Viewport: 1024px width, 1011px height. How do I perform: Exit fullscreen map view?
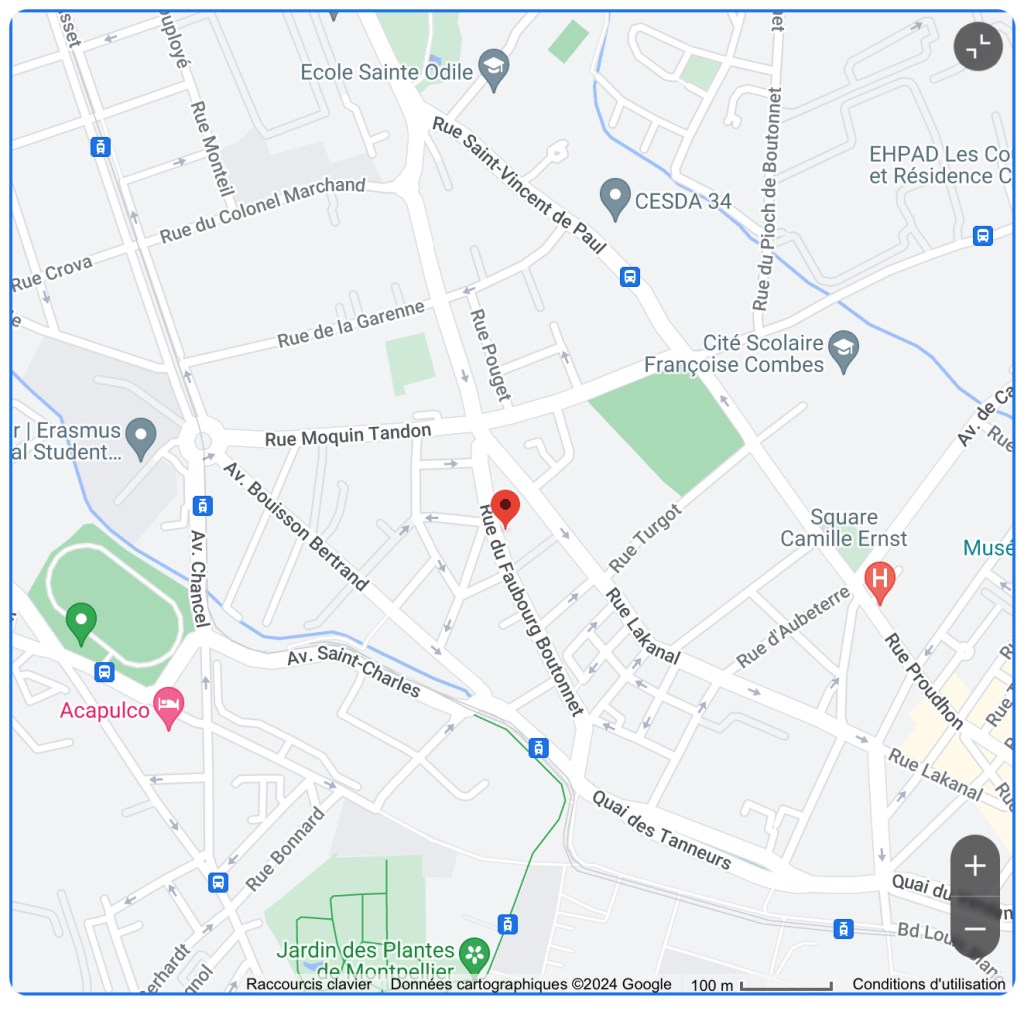coord(978,46)
